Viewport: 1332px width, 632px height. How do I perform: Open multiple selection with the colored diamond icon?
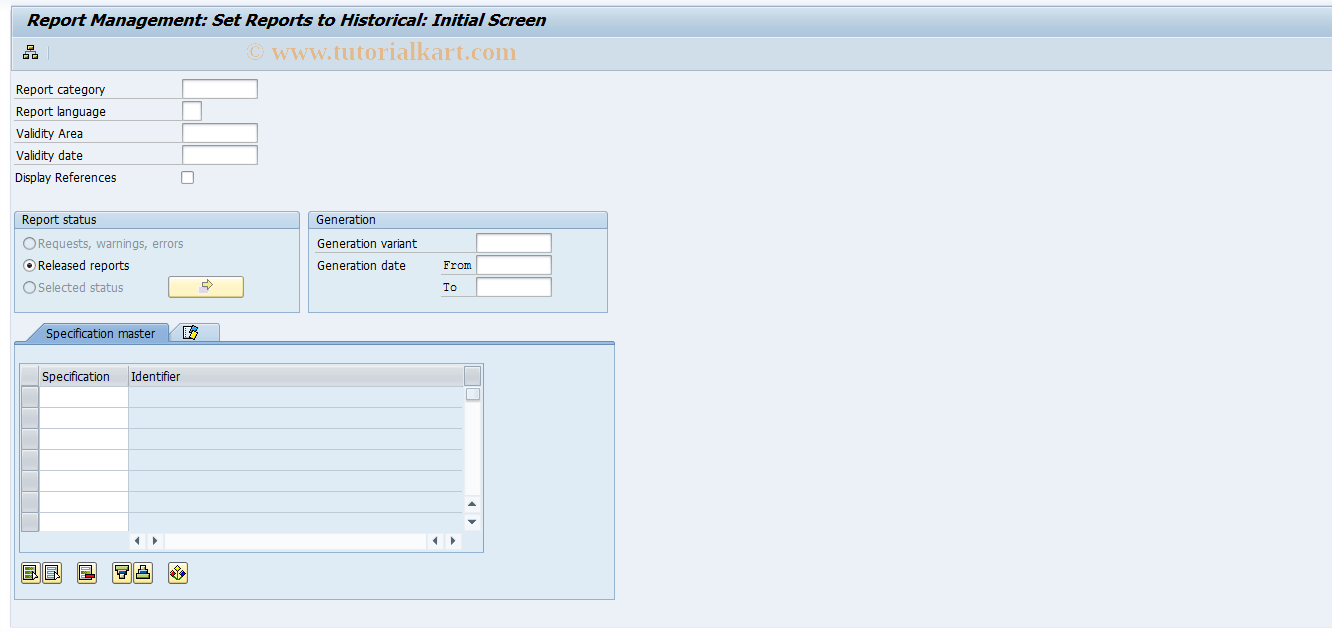click(x=177, y=572)
